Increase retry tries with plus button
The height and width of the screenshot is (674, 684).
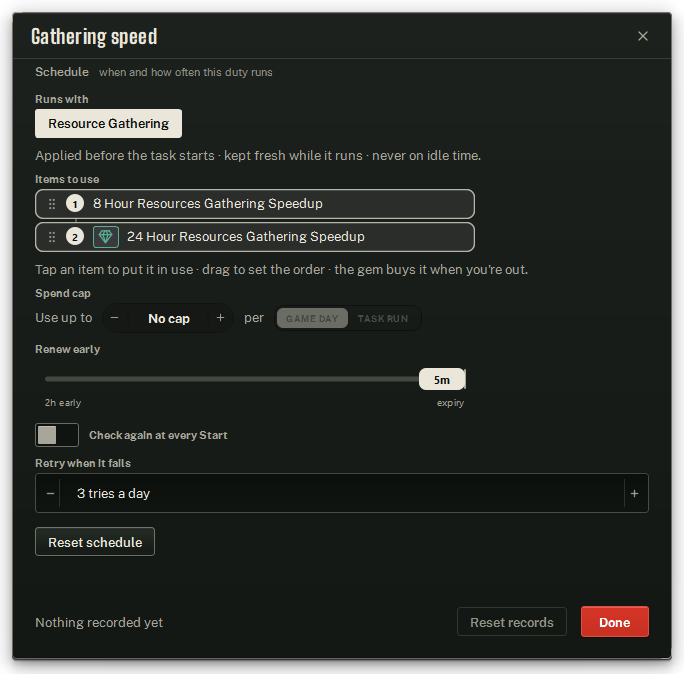tap(635, 493)
